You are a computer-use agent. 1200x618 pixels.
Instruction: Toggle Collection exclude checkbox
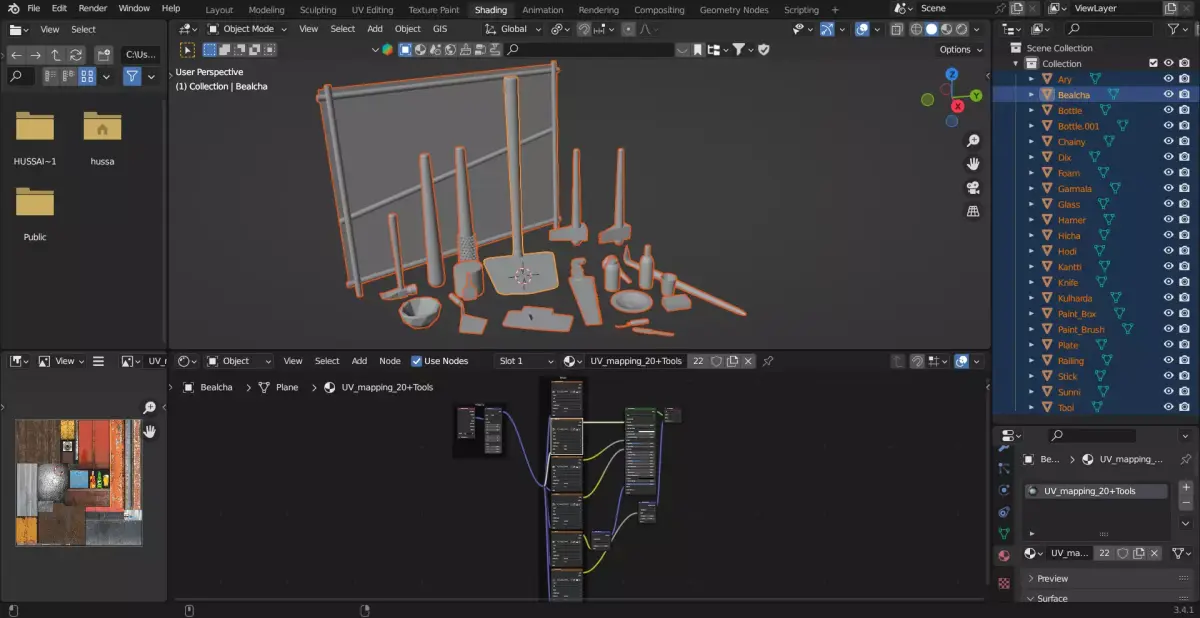(x=1153, y=63)
